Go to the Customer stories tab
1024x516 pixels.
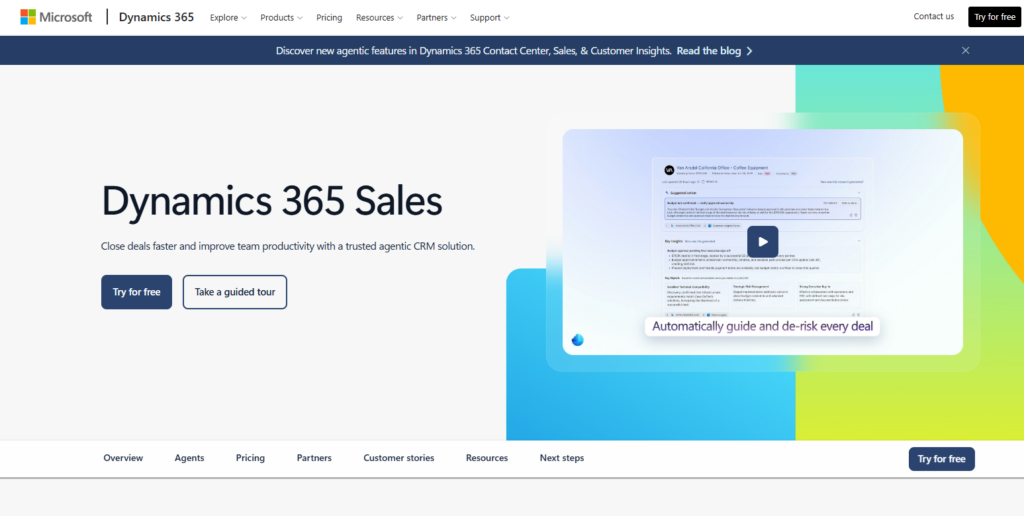point(398,459)
